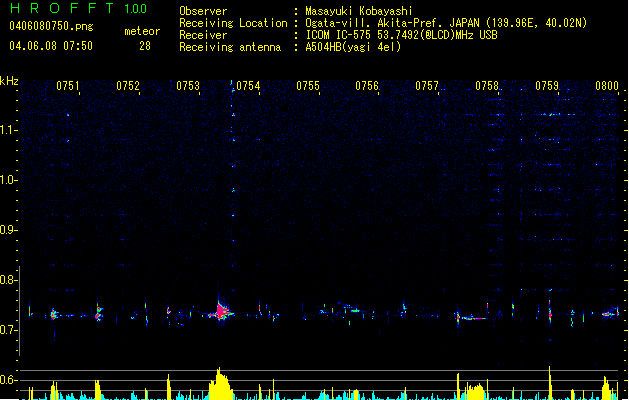629x400 pixels.
Task: Click the 0756 time marker
Action: pyautogui.click(x=367, y=86)
